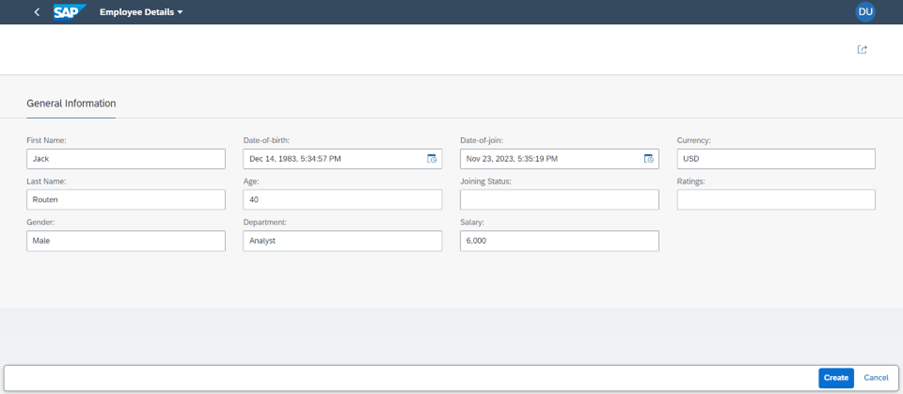The width and height of the screenshot is (903, 394).
Task: Click the 'Salary:' label
Action: click(472, 222)
